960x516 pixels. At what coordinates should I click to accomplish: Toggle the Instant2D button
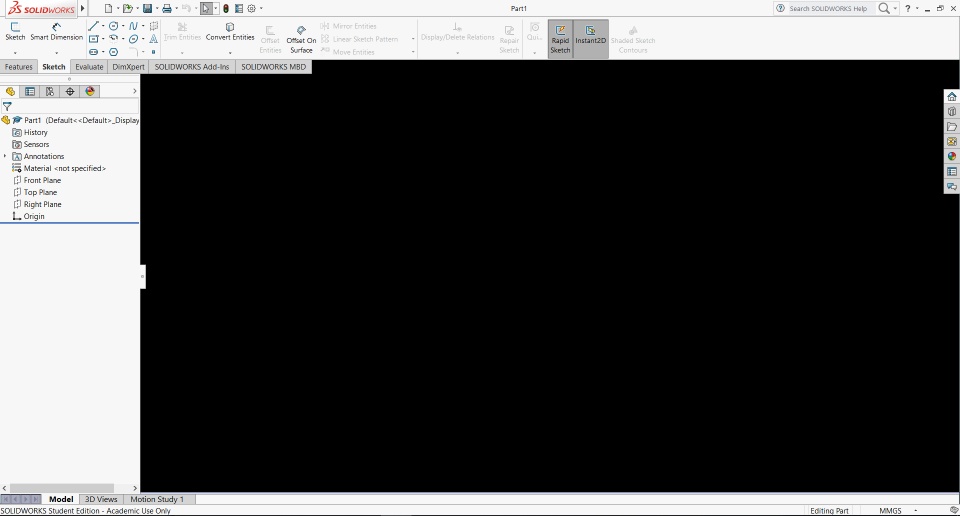(590, 39)
